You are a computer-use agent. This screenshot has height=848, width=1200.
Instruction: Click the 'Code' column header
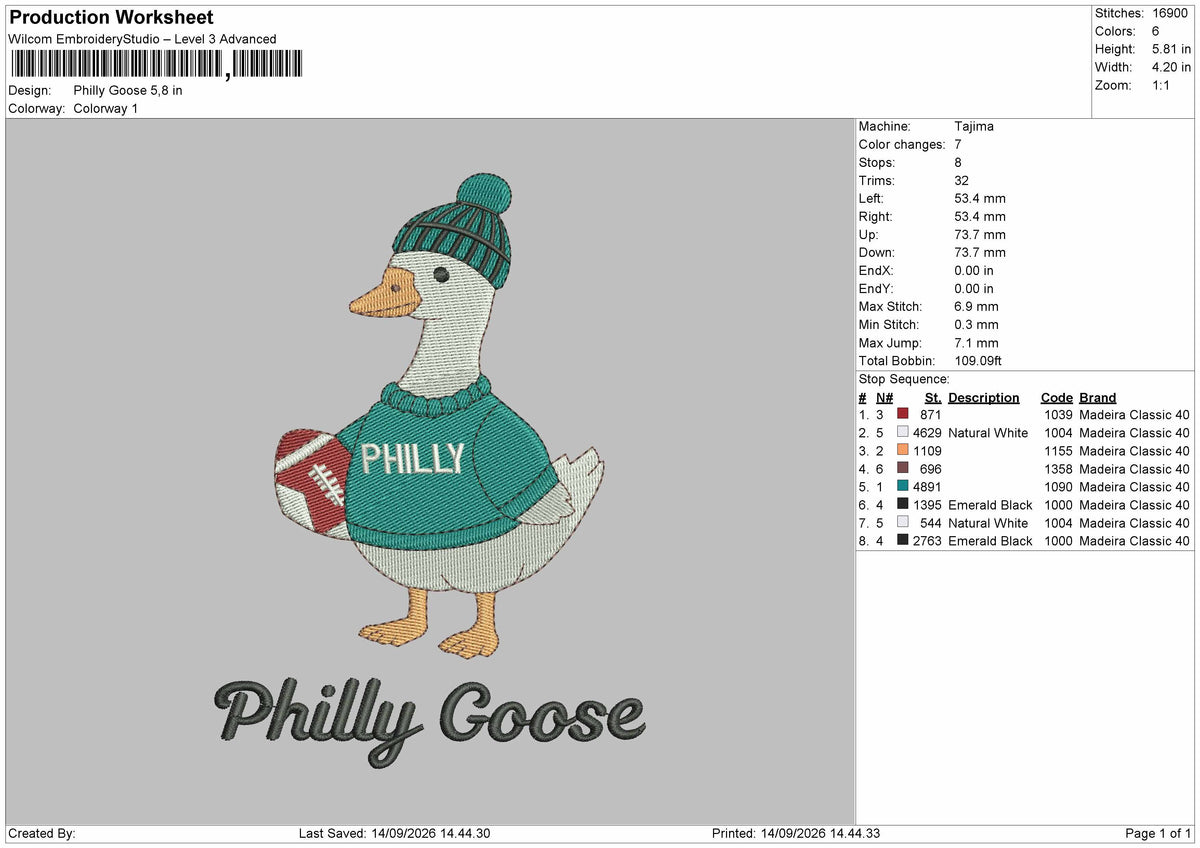pos(1056,398)
